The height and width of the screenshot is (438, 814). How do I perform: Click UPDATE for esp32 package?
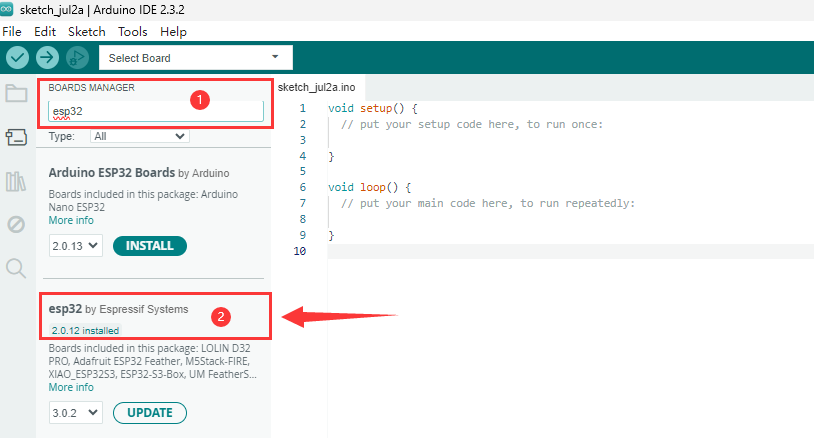pos(150,413)
